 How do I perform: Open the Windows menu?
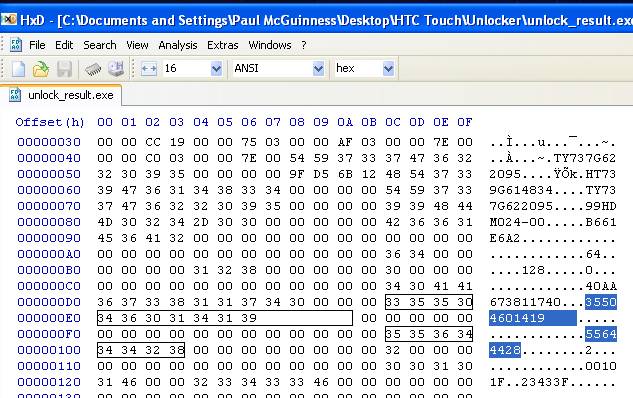click(x=270, y=45)
